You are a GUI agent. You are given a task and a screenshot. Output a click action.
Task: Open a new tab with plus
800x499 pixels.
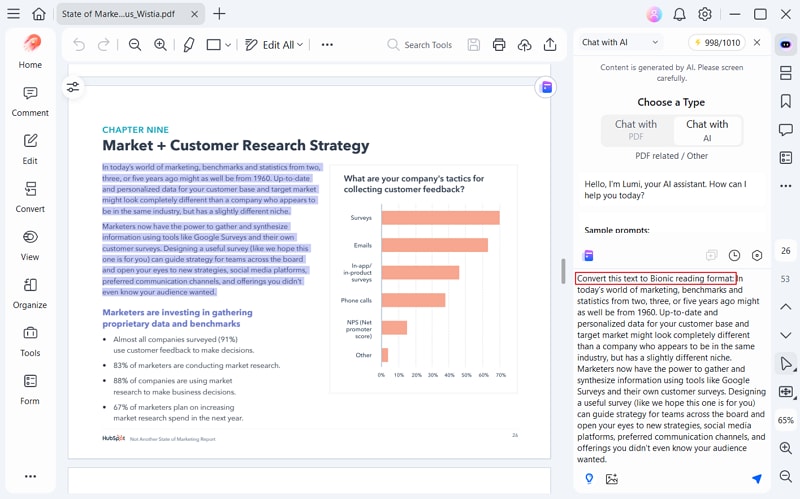click(x=219, y=14)
